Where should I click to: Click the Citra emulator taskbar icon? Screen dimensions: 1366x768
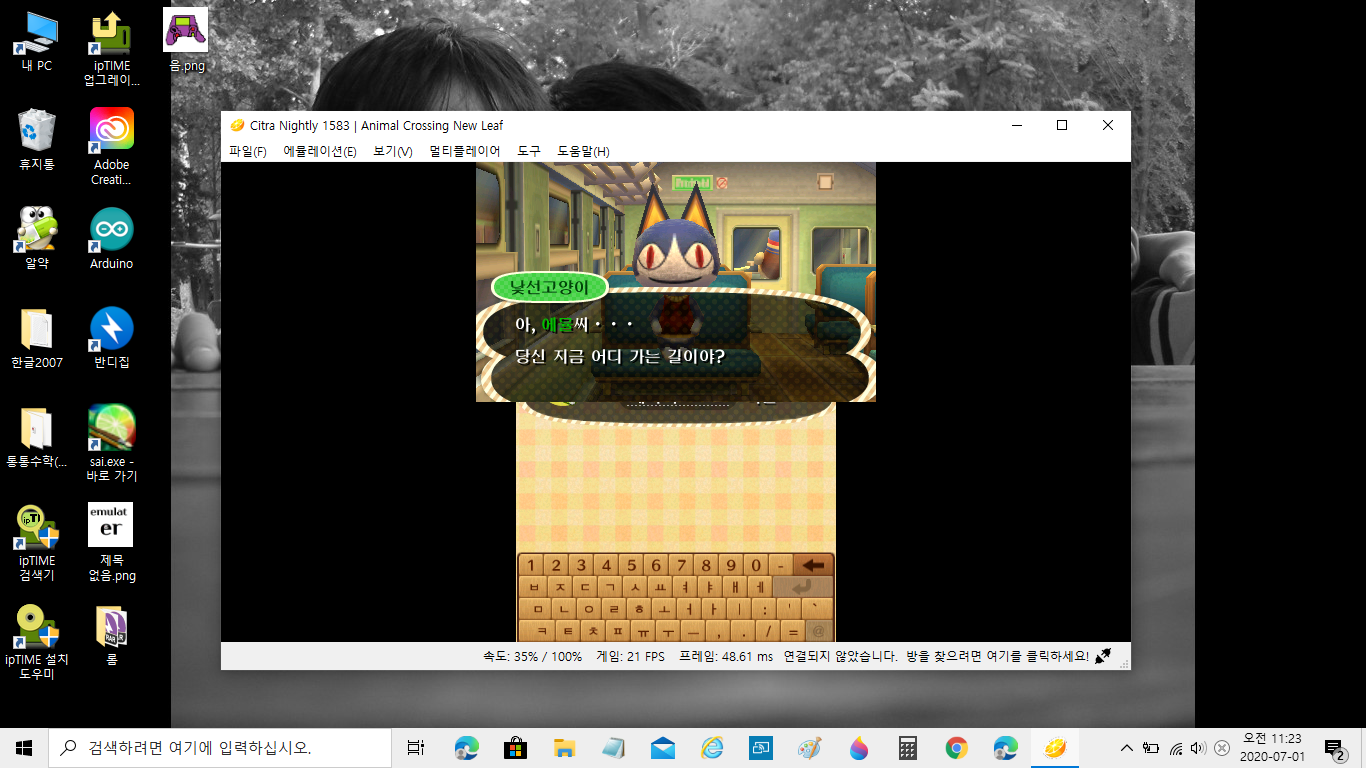tap(1054, 748)
